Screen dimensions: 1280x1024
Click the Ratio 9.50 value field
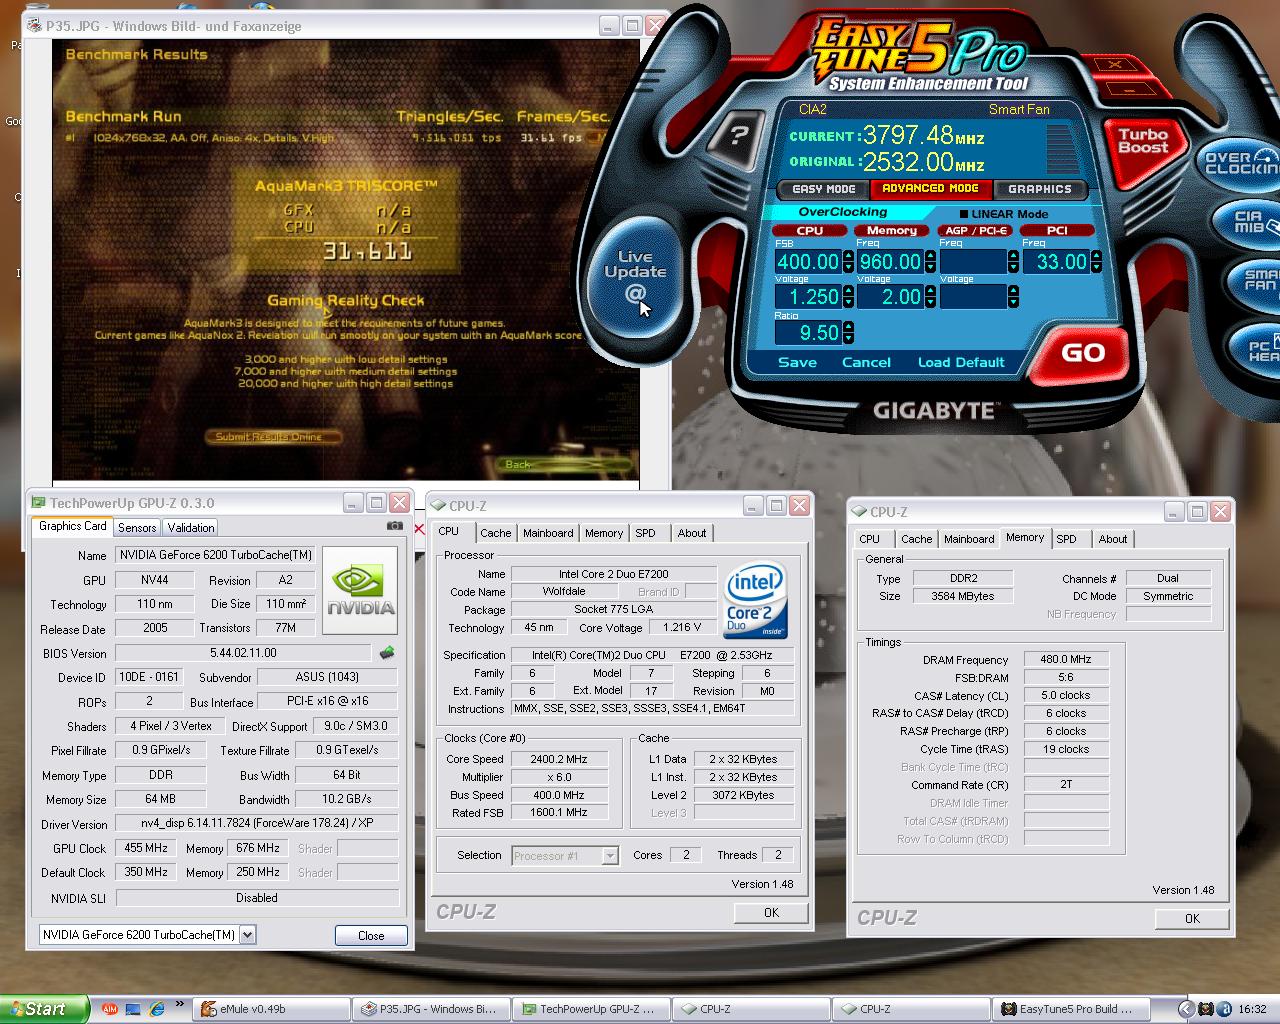tap(808, 332)
